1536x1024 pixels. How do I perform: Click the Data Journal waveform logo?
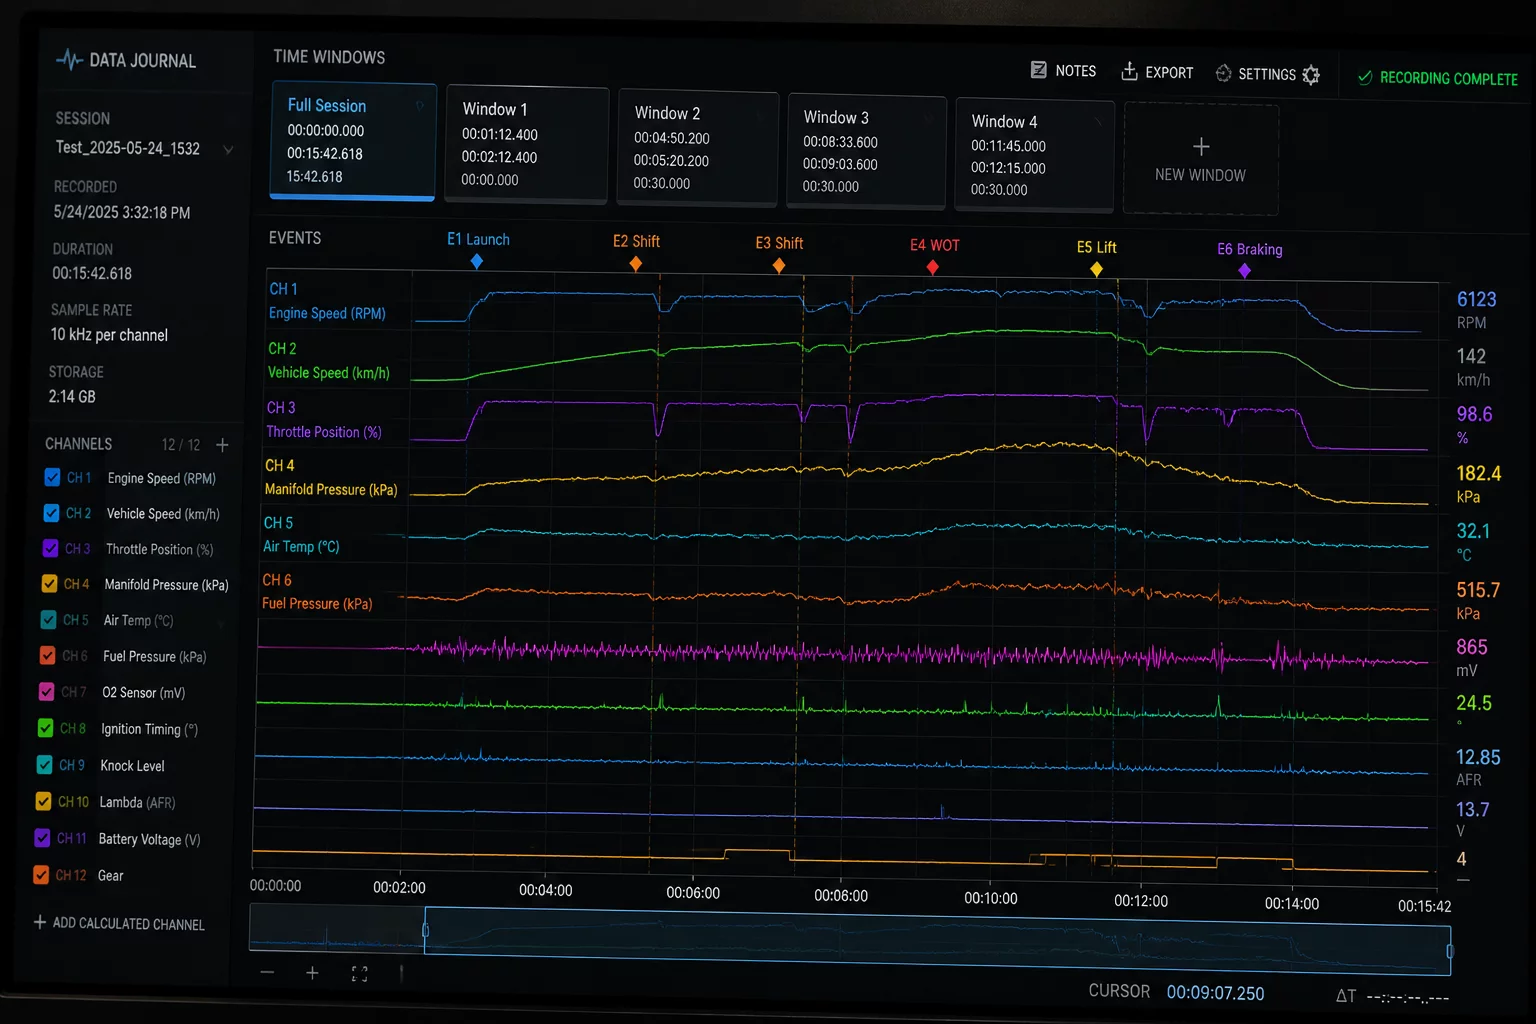[x=69, y=60]
